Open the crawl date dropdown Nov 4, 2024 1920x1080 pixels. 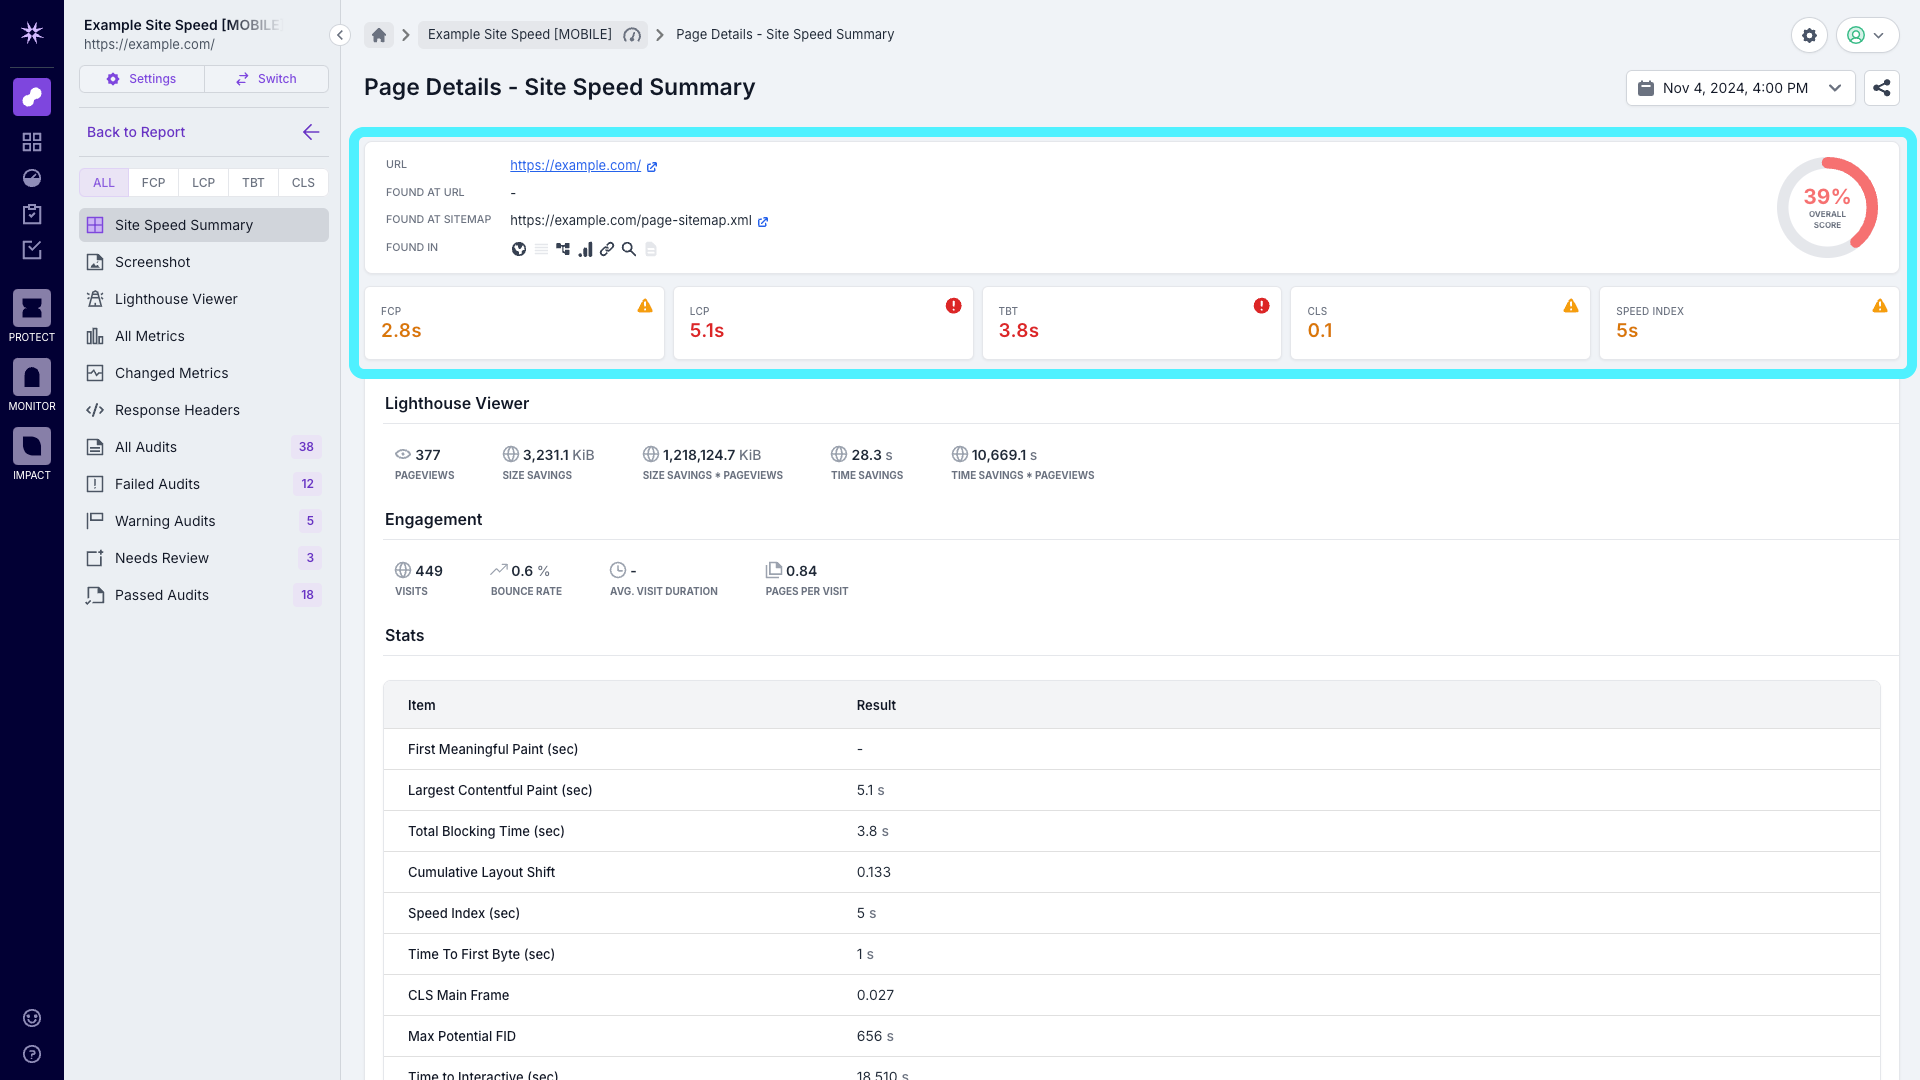[x=1740, y=88]
